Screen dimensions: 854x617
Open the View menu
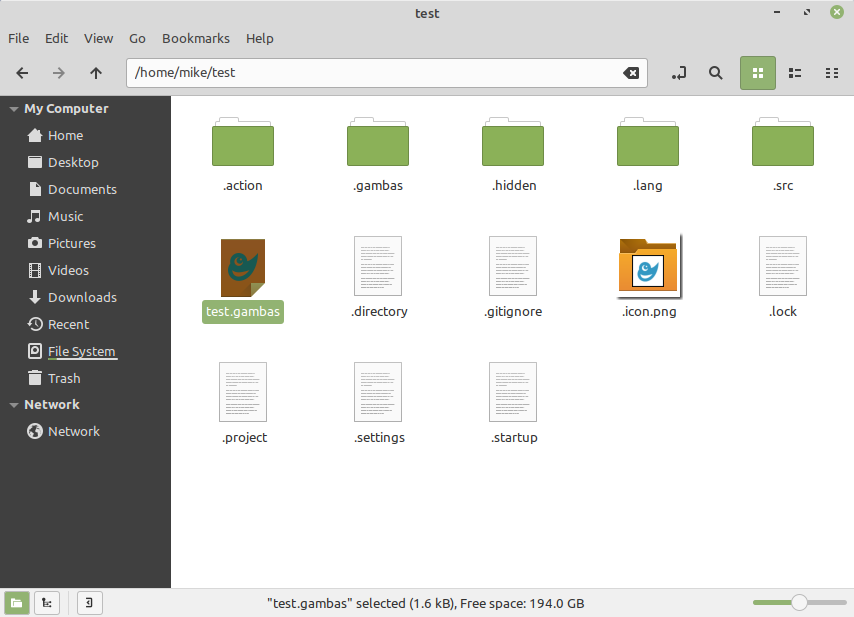coord(98,38)
